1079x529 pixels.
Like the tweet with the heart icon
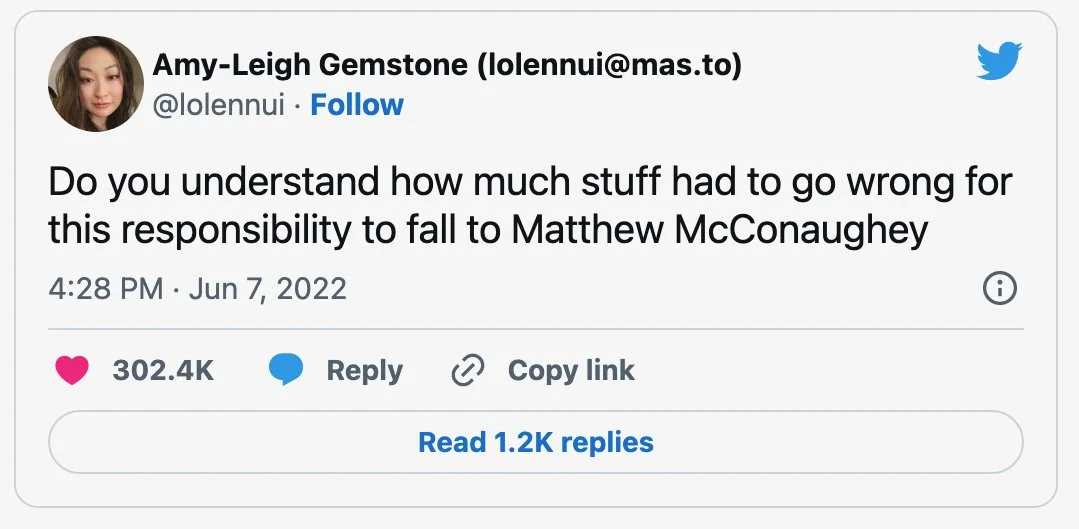point(70,370)
